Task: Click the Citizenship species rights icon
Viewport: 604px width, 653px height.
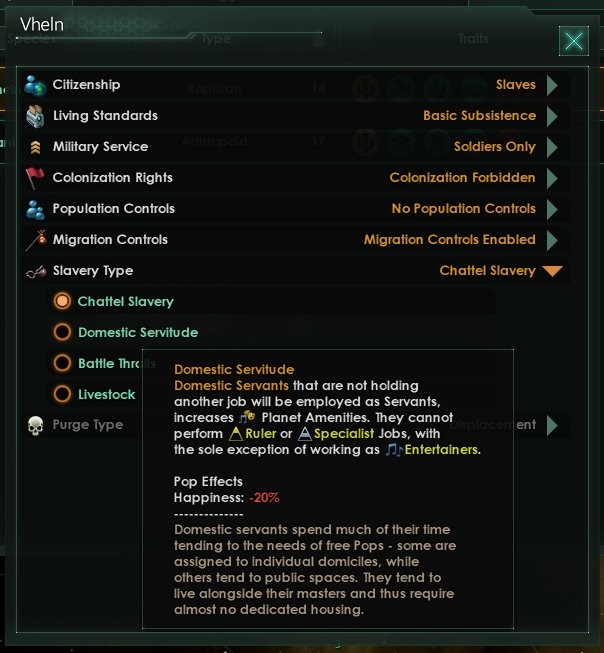Action: click(36, 85)
